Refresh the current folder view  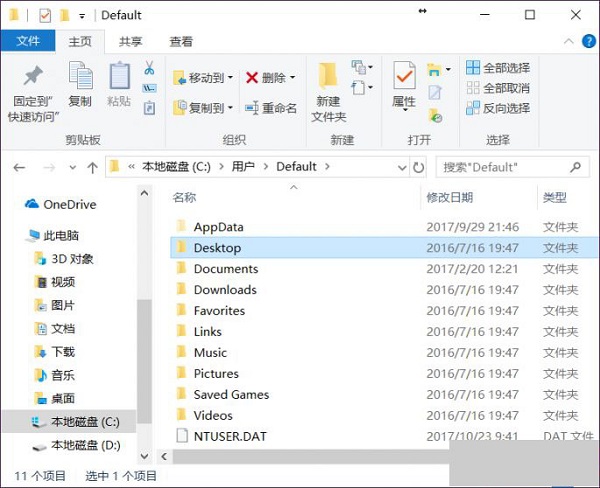pyautogui.click(x=418, y=167)
